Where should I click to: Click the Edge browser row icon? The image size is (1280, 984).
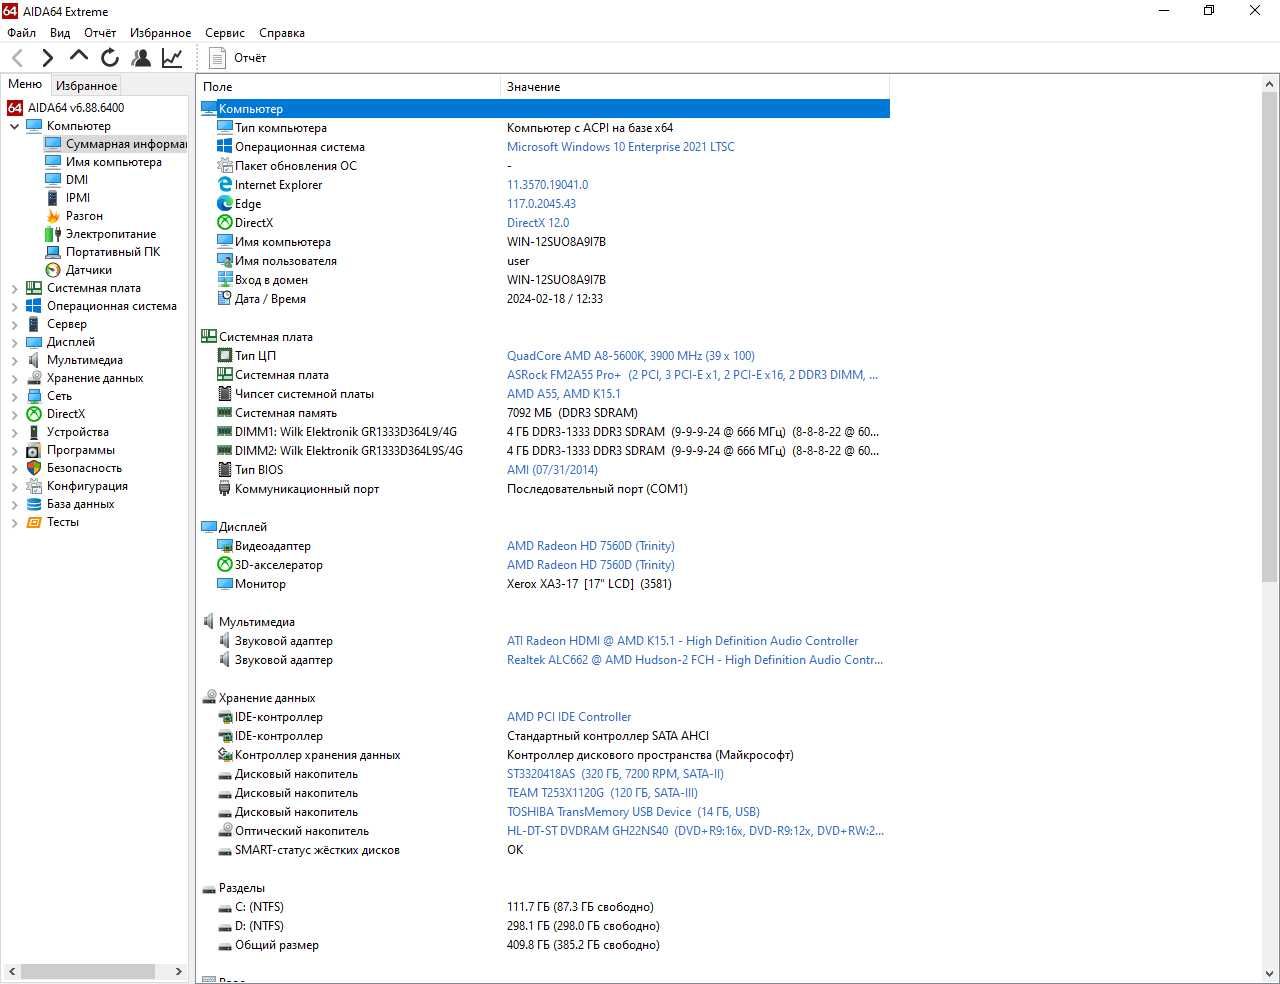(x=225, y=204)
